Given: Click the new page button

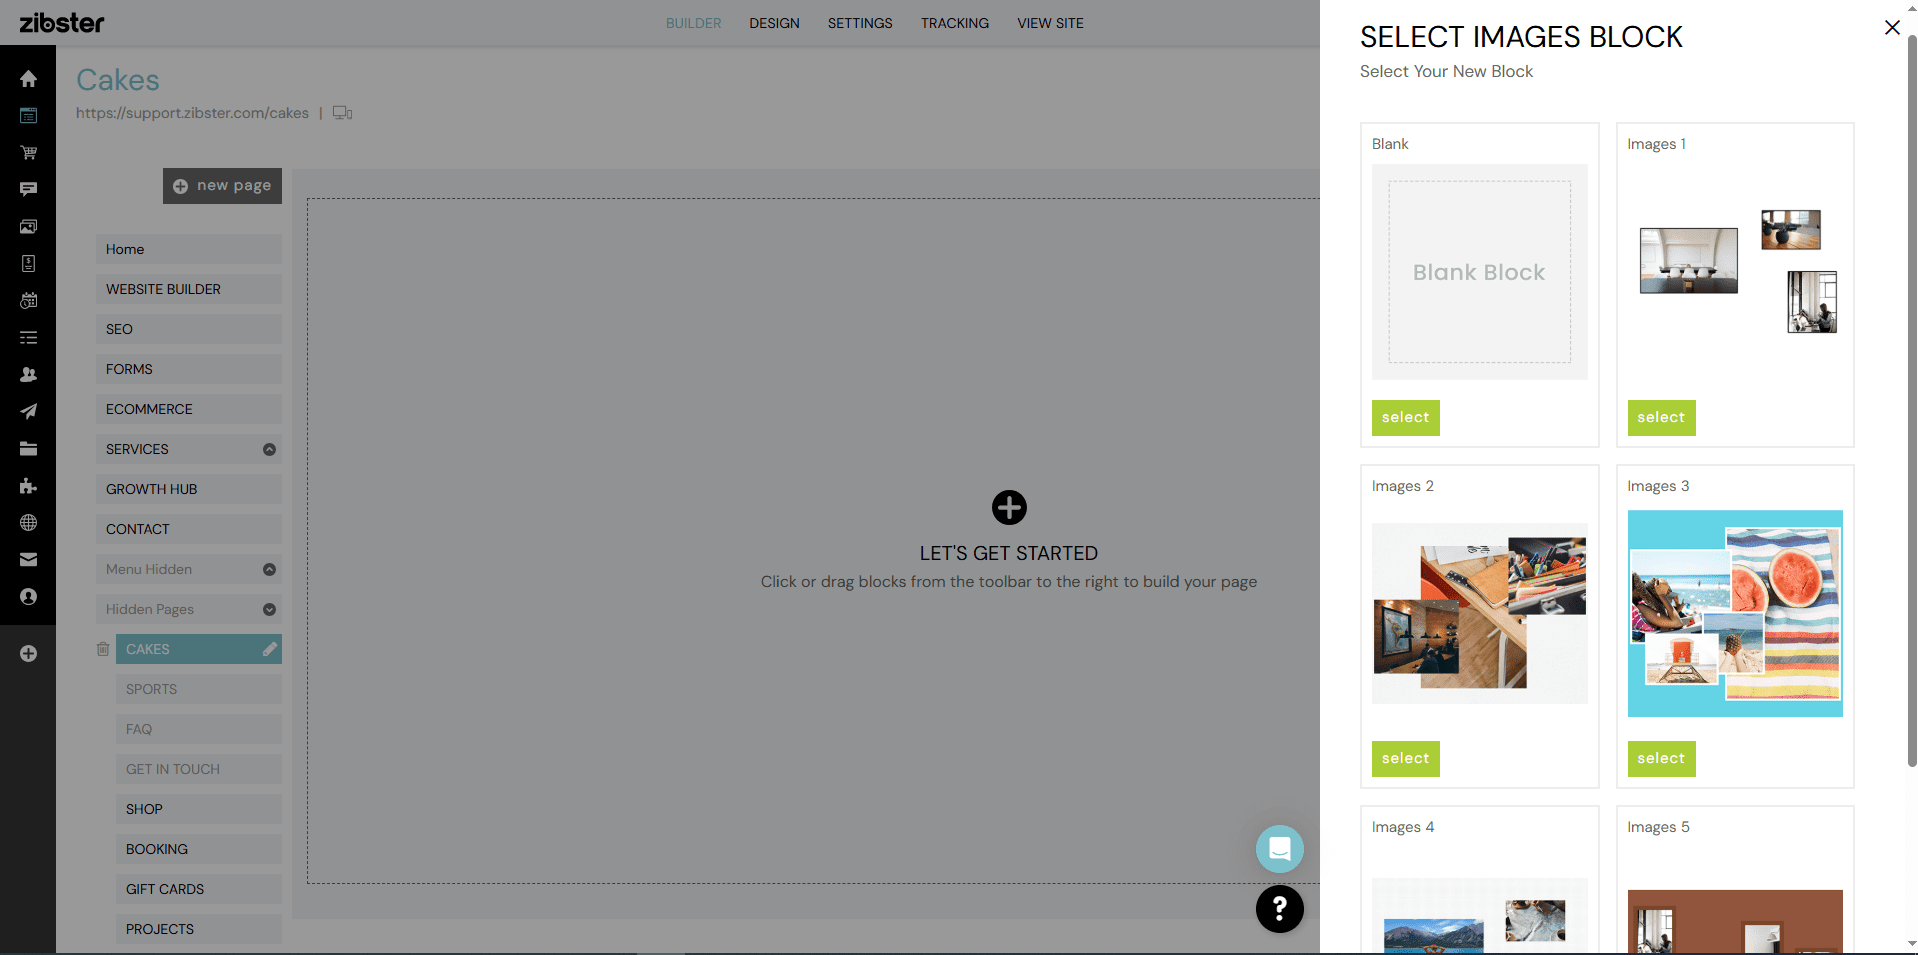Looking at the screenshot, I should pos(222,186).
